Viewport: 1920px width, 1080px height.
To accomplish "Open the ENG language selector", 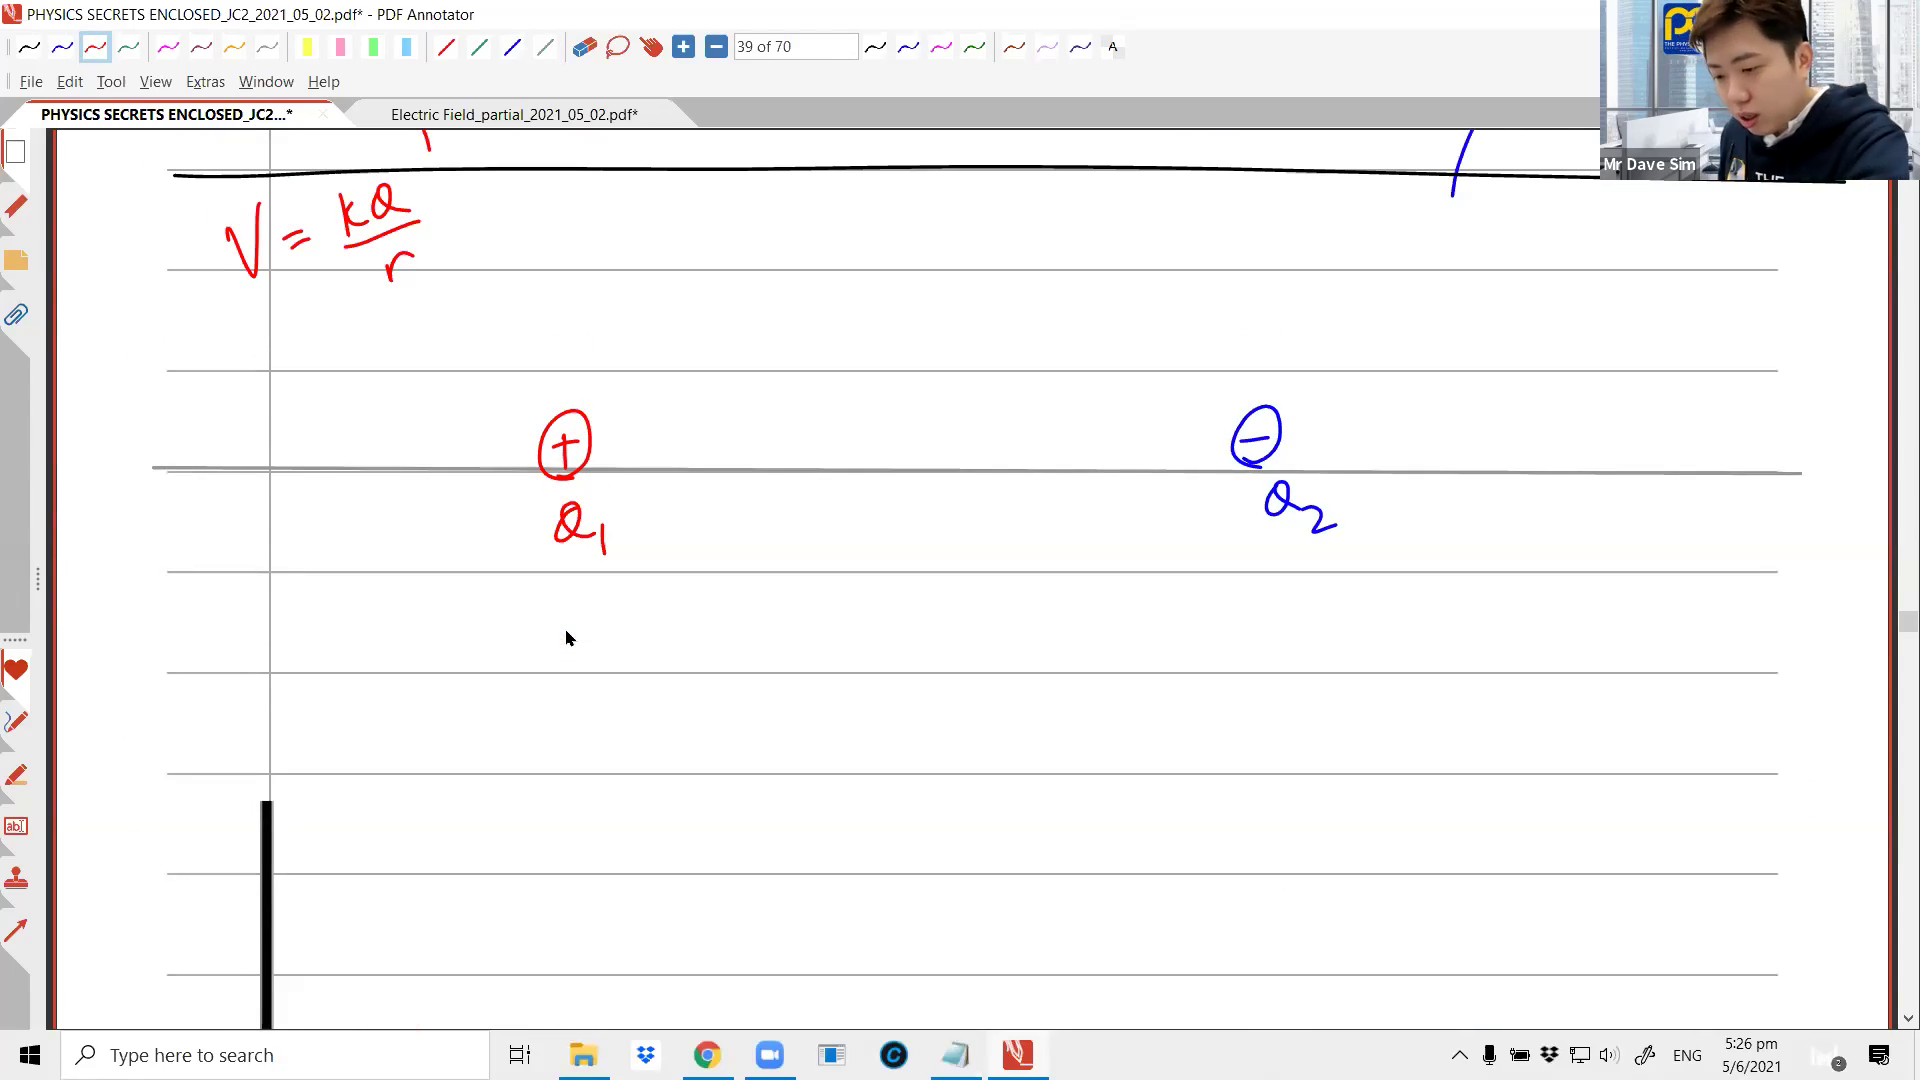I will tap(1687, 1055).
